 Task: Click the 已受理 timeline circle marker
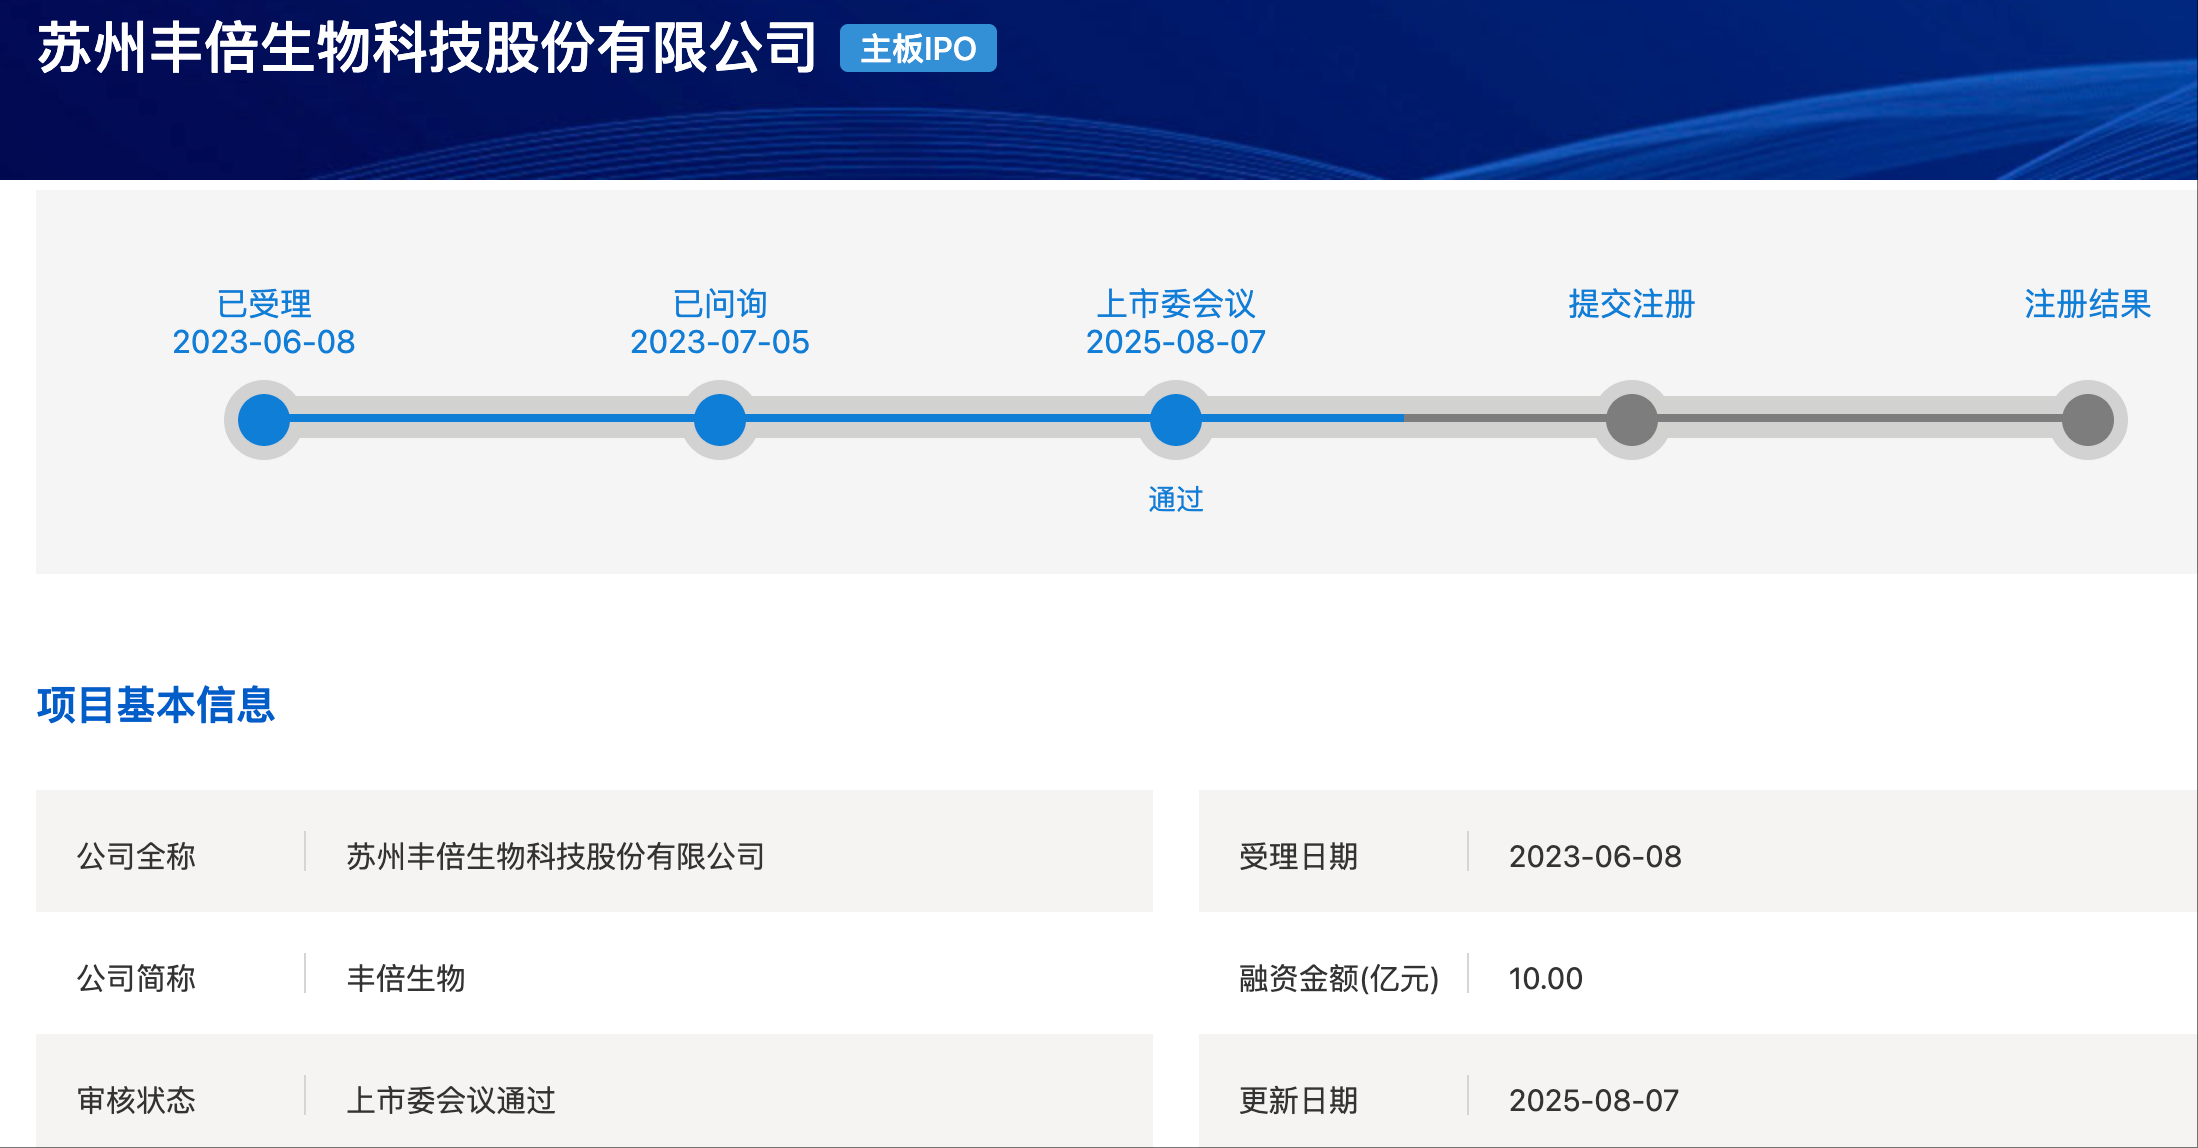264,420
